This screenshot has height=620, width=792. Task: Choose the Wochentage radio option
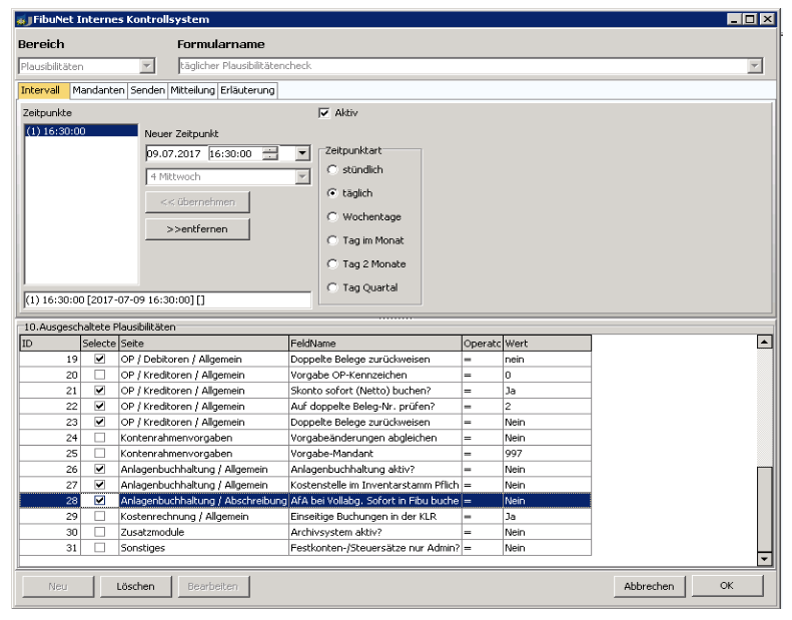click(x=332, y=217)
